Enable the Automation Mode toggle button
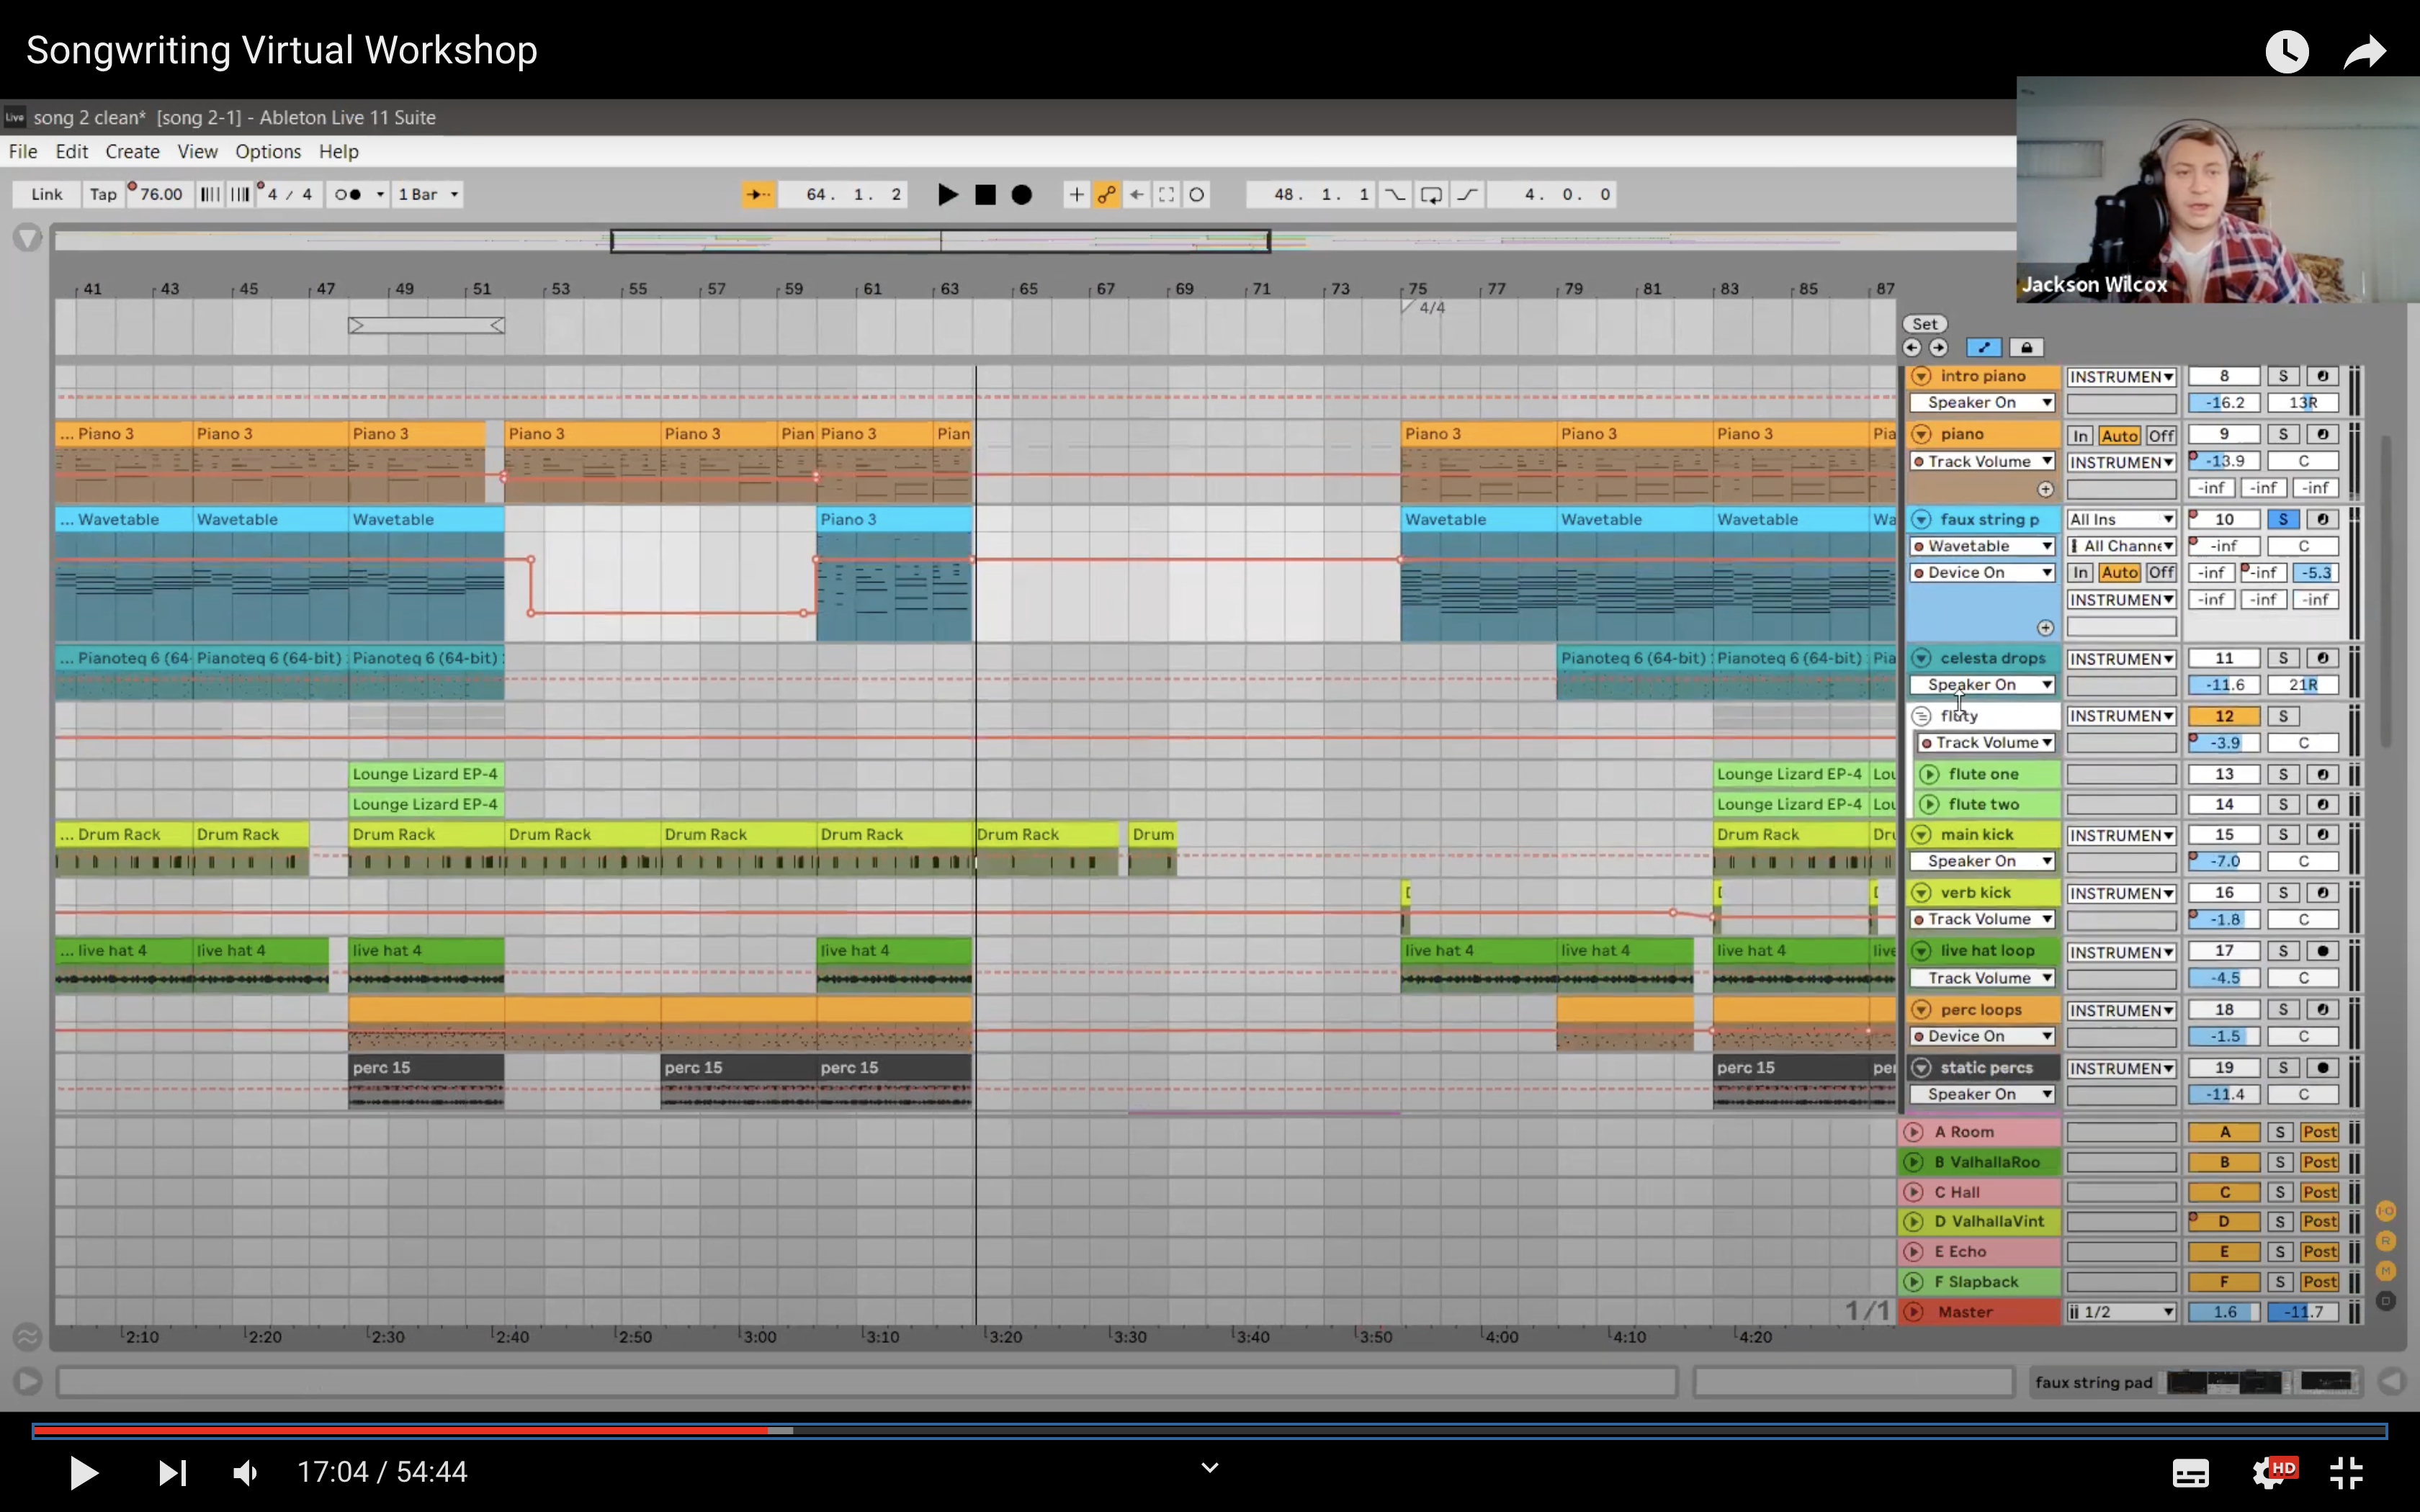This screenshot has height=1512, width=2420. coord(1983,348)
